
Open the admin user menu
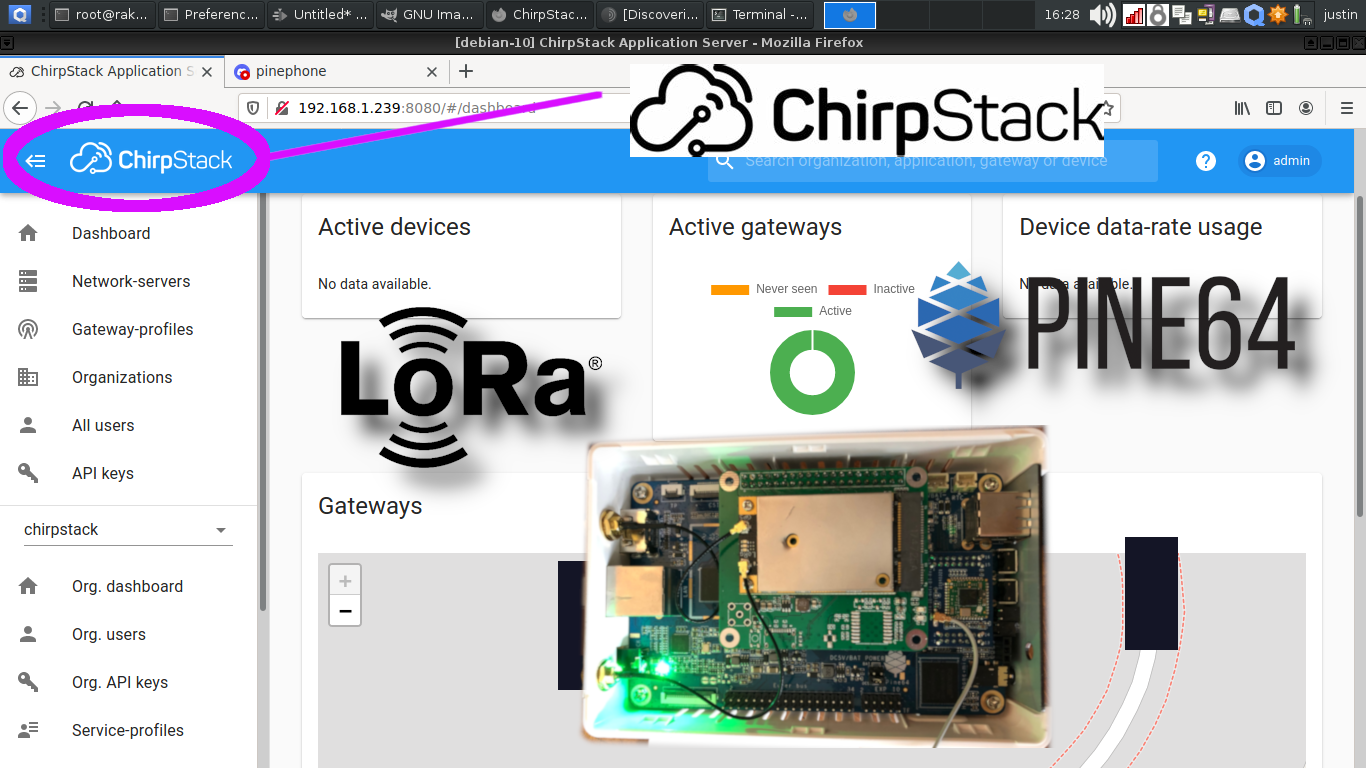(x=1280, y=161)
